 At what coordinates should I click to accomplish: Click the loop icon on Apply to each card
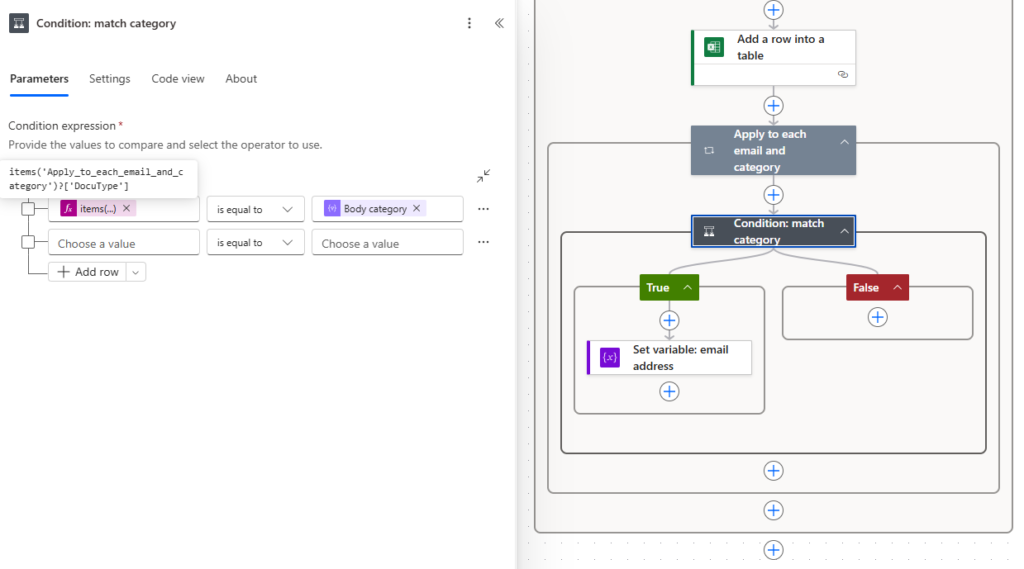click(x=709, y=150)
